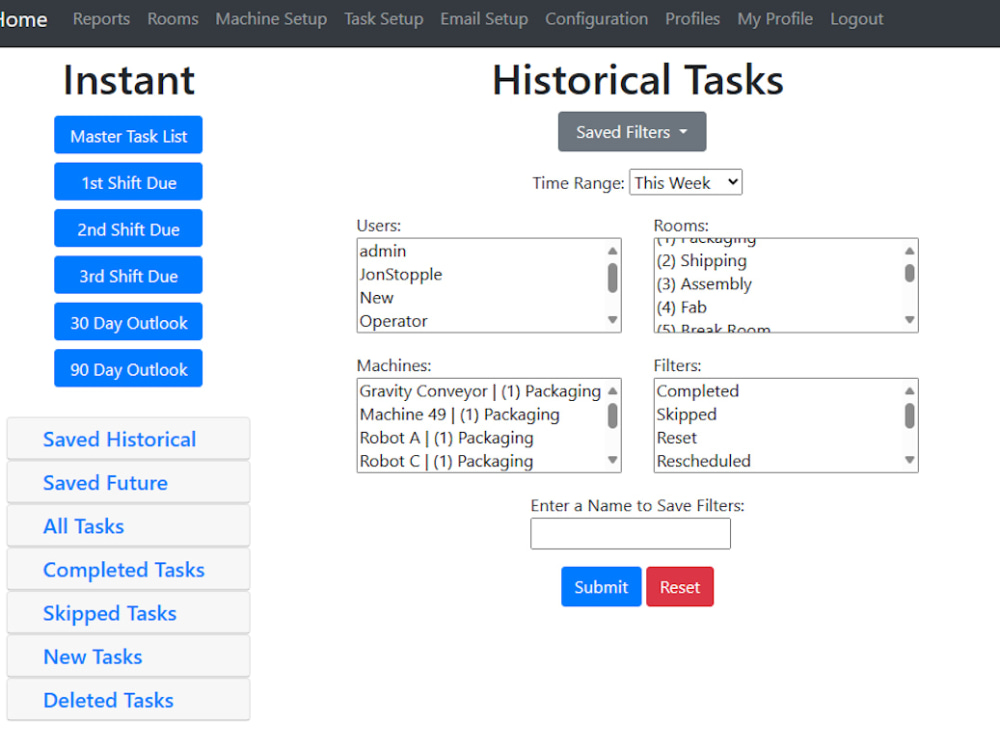Select Completed in the Filters list
The width and height of the screenshot is (1000, 749).
click(x=697, y=391)
